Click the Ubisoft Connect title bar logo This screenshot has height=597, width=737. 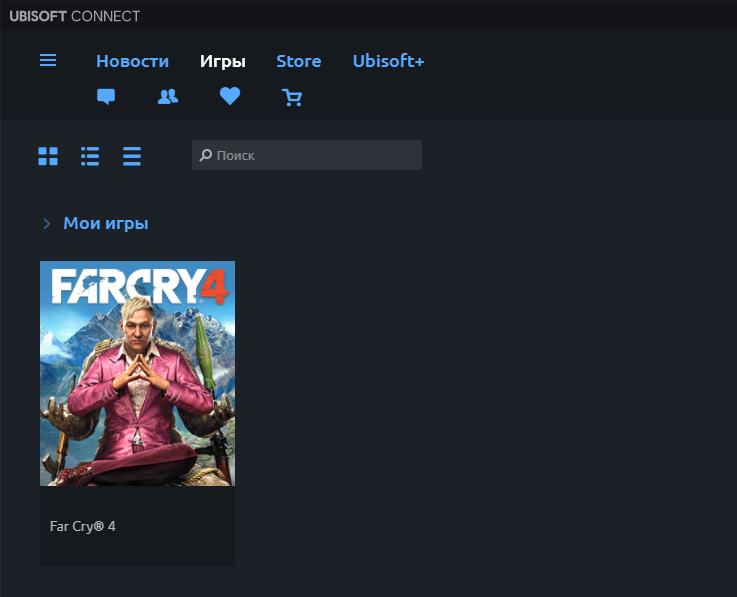tap(74, 16)
